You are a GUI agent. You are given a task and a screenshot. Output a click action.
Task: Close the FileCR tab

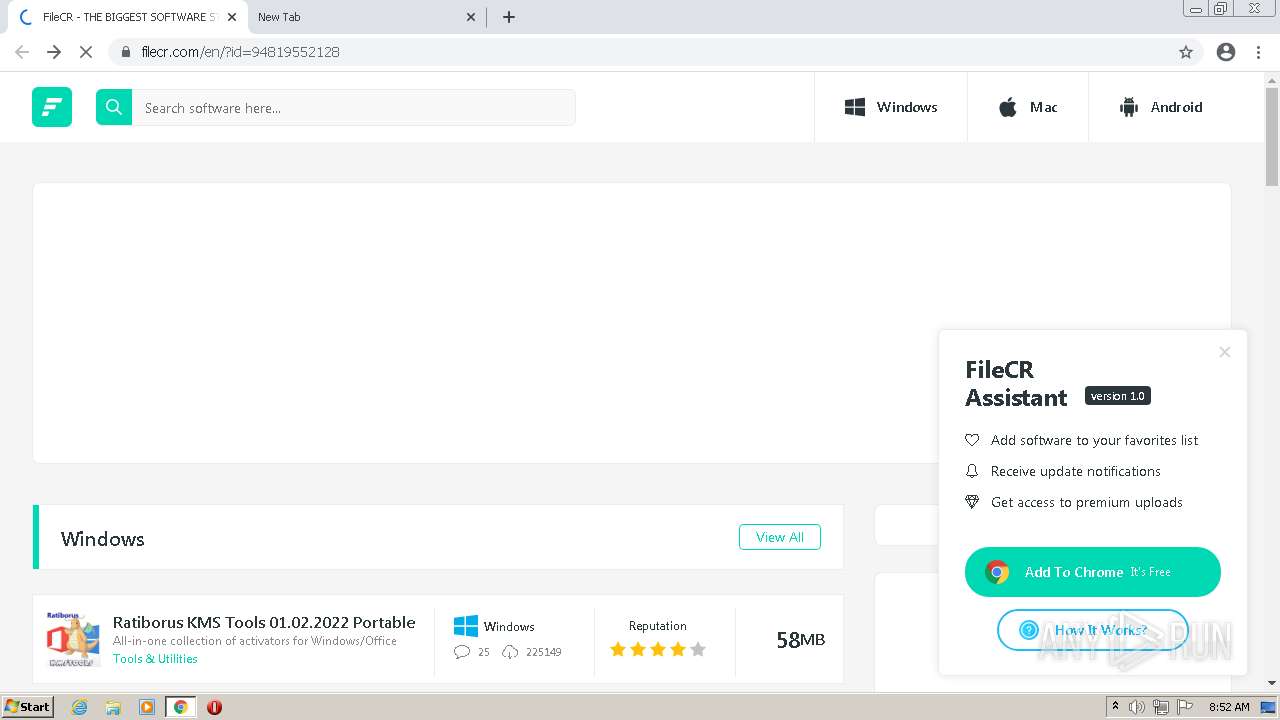[x=232, y=17]
